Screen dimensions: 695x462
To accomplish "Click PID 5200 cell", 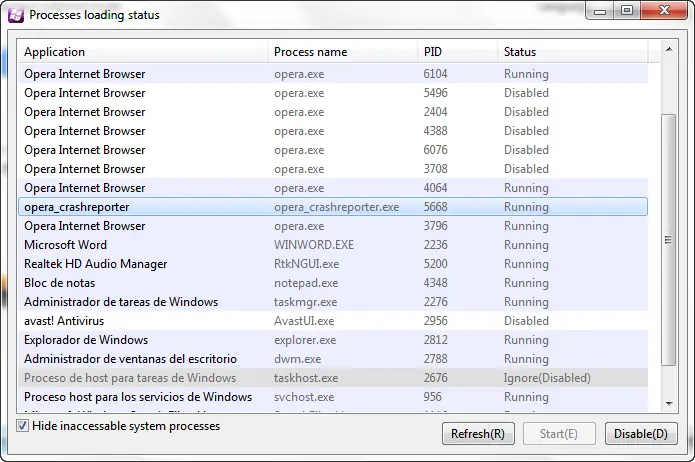I will pyautogui.click(x=435, y=264).
